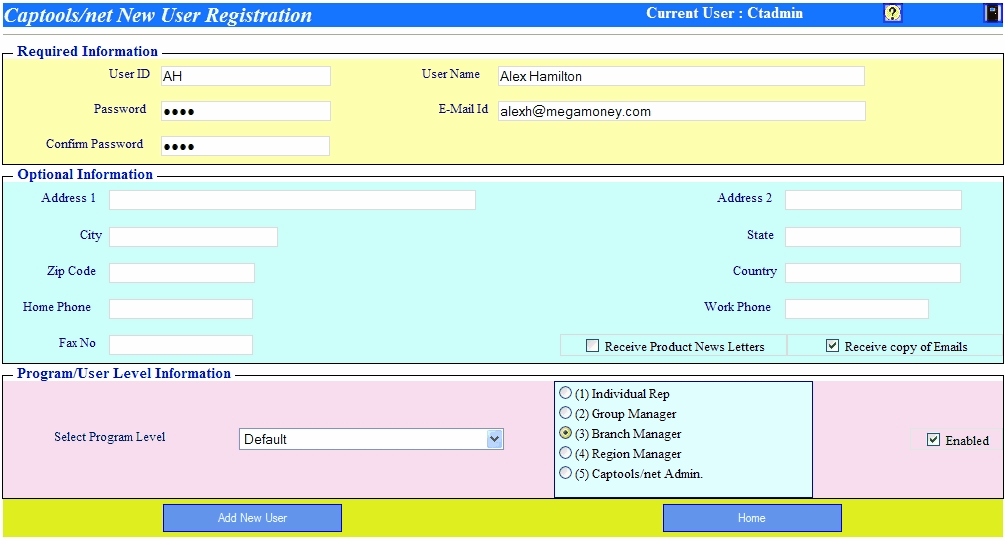This screenshot has height=541, width=1005.
Task: Click the Select Program Level label
Action: [x=110, y=437]
